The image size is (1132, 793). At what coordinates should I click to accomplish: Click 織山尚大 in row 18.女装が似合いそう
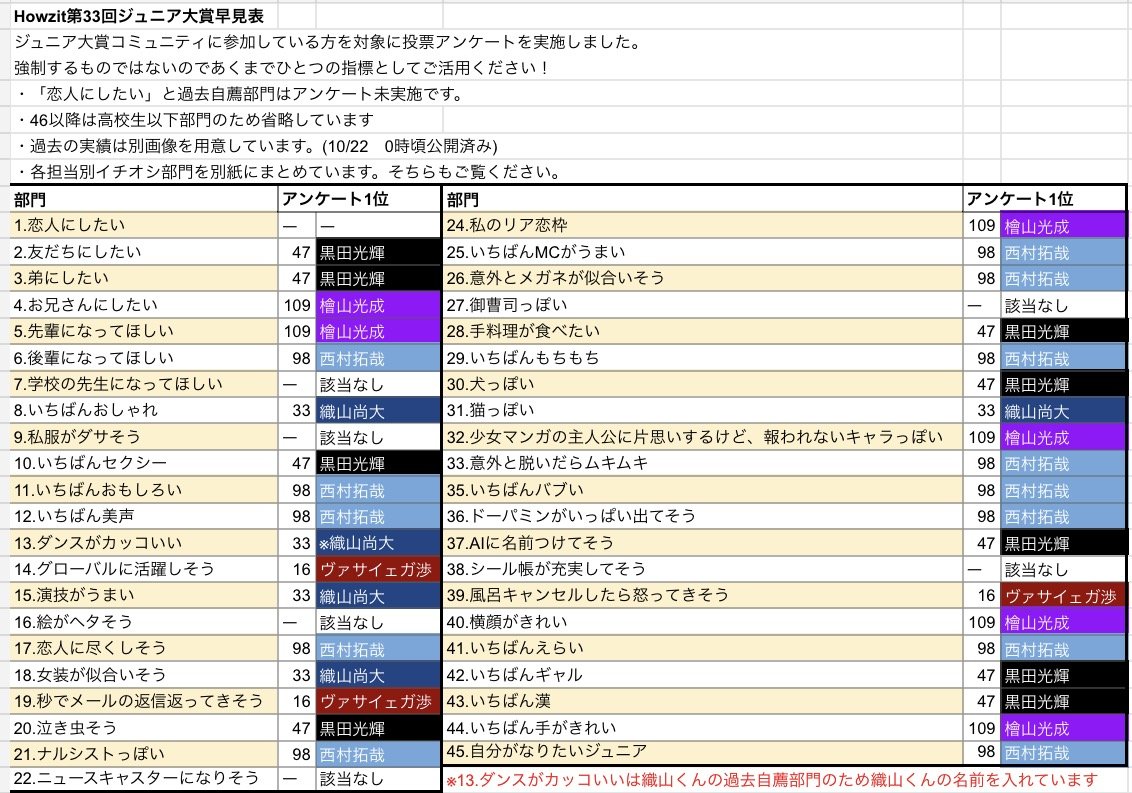(x=378, y=675)
